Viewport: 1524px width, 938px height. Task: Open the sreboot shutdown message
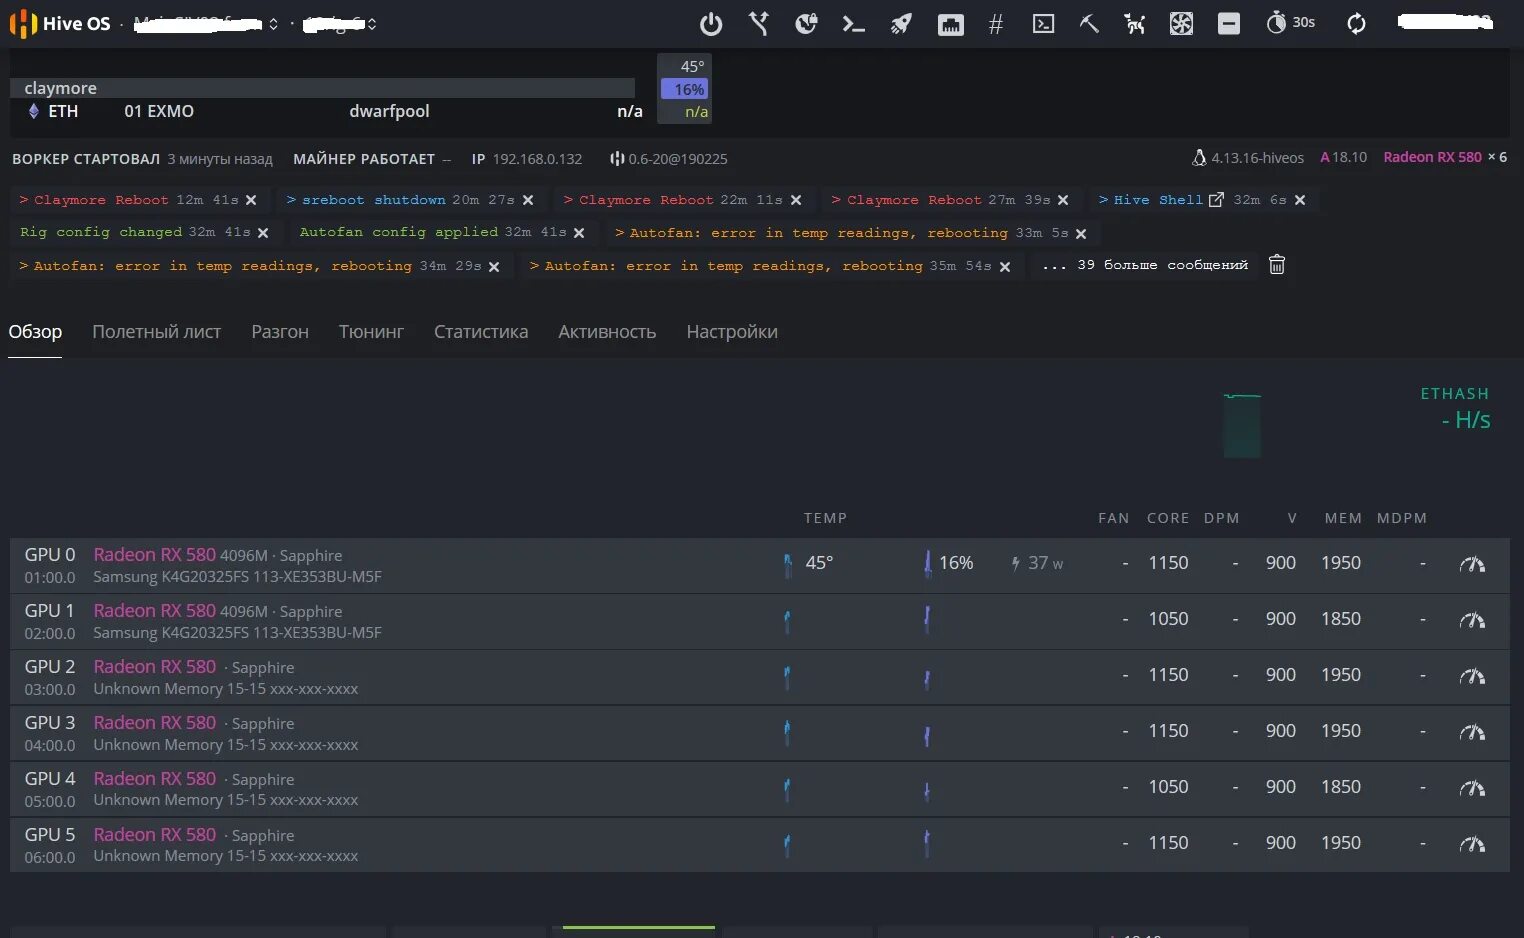pyautogui.click(x=400, y=200)
